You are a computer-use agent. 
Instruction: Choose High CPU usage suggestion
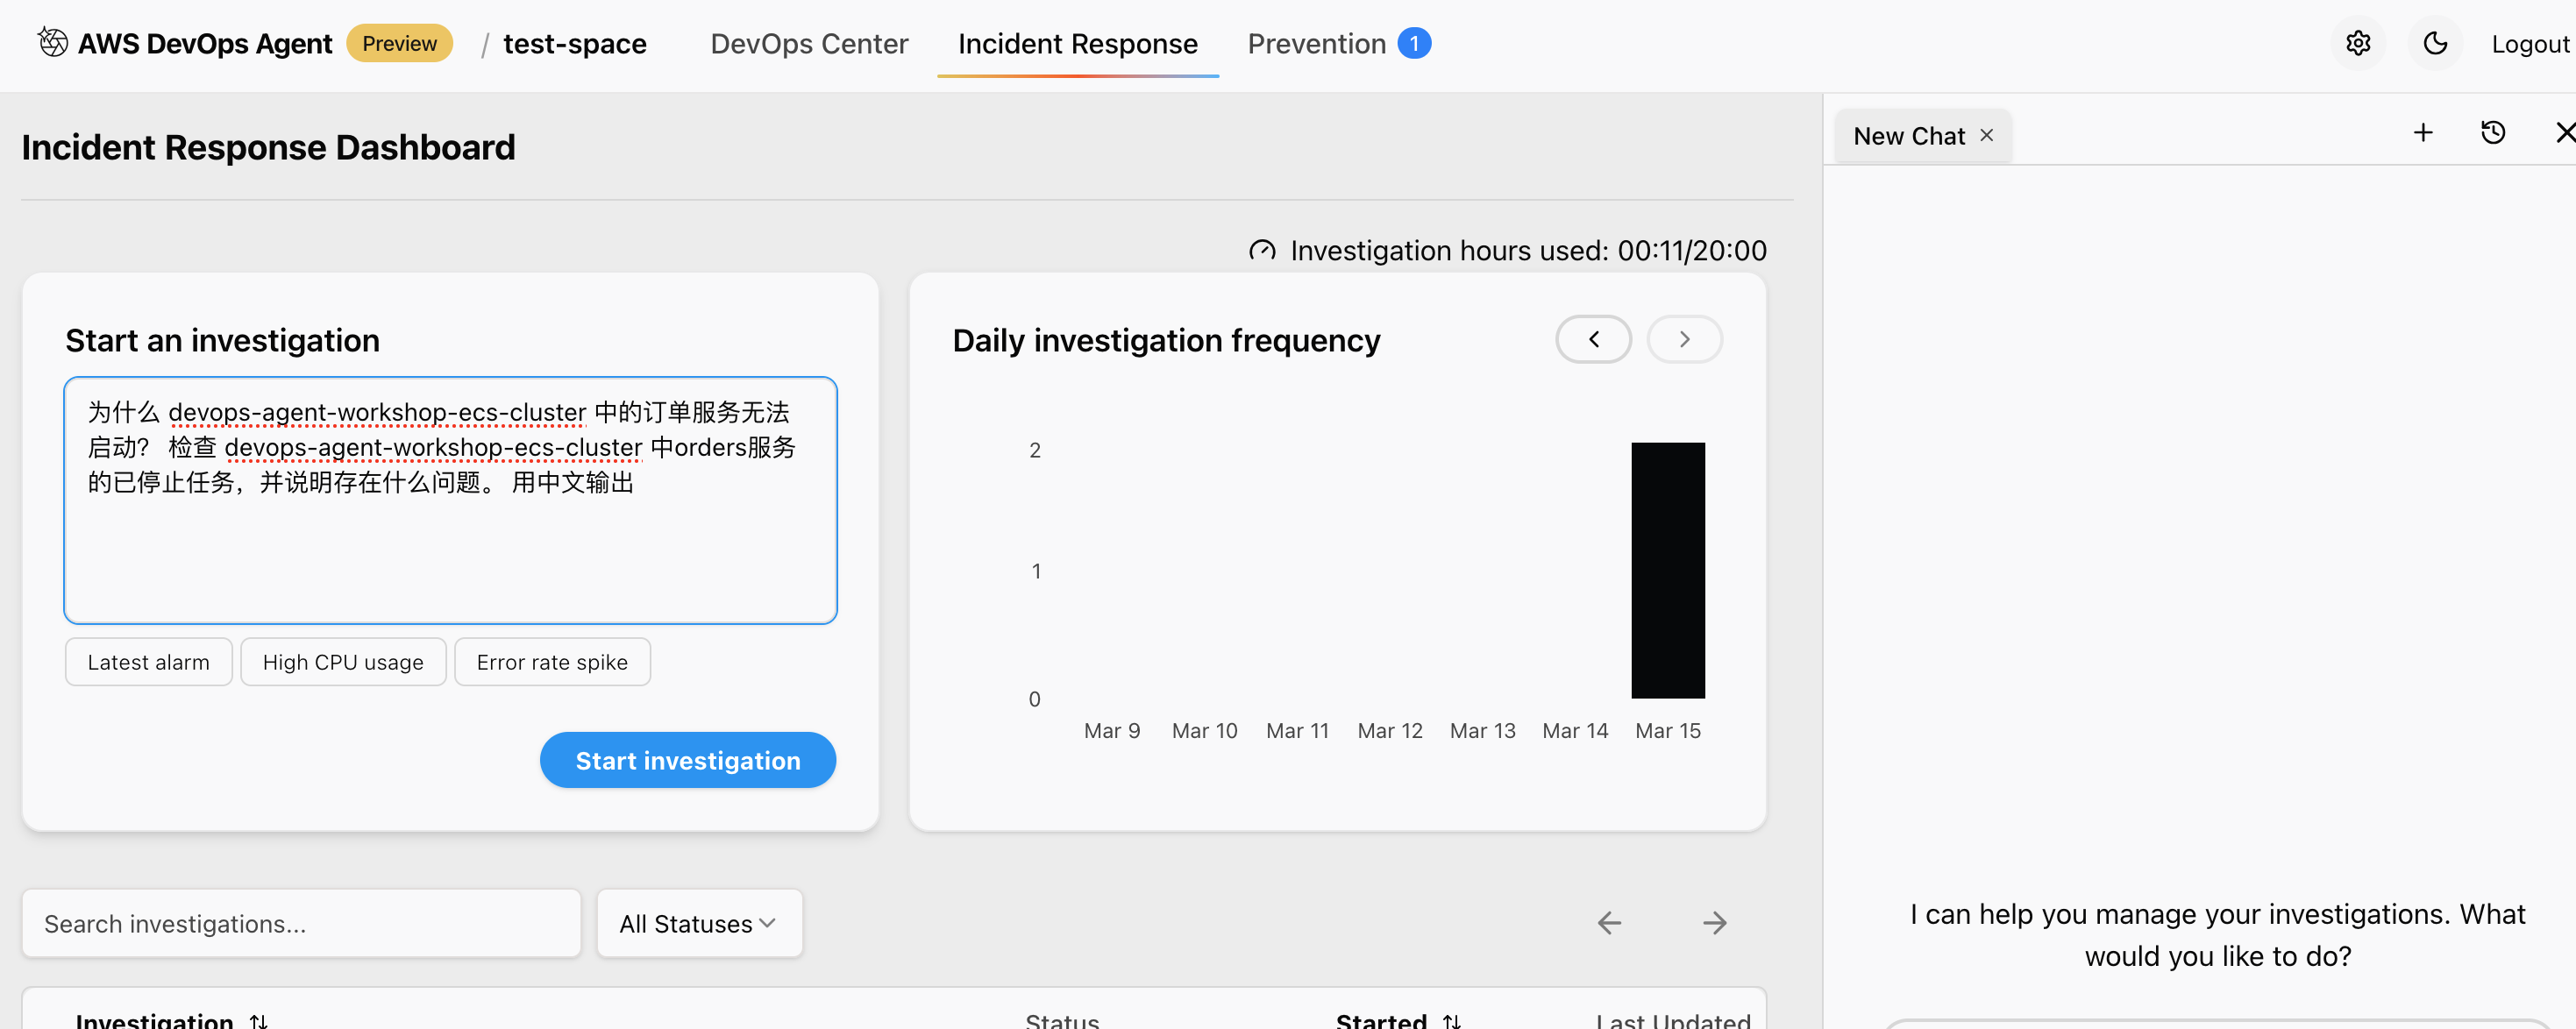(343, 662)
